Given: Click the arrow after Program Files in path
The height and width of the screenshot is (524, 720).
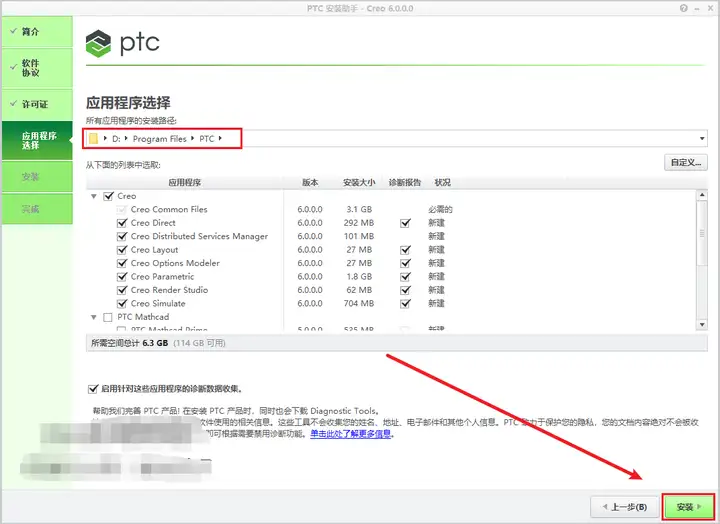Looking at the screenshot, I should [x=192, y=138].
